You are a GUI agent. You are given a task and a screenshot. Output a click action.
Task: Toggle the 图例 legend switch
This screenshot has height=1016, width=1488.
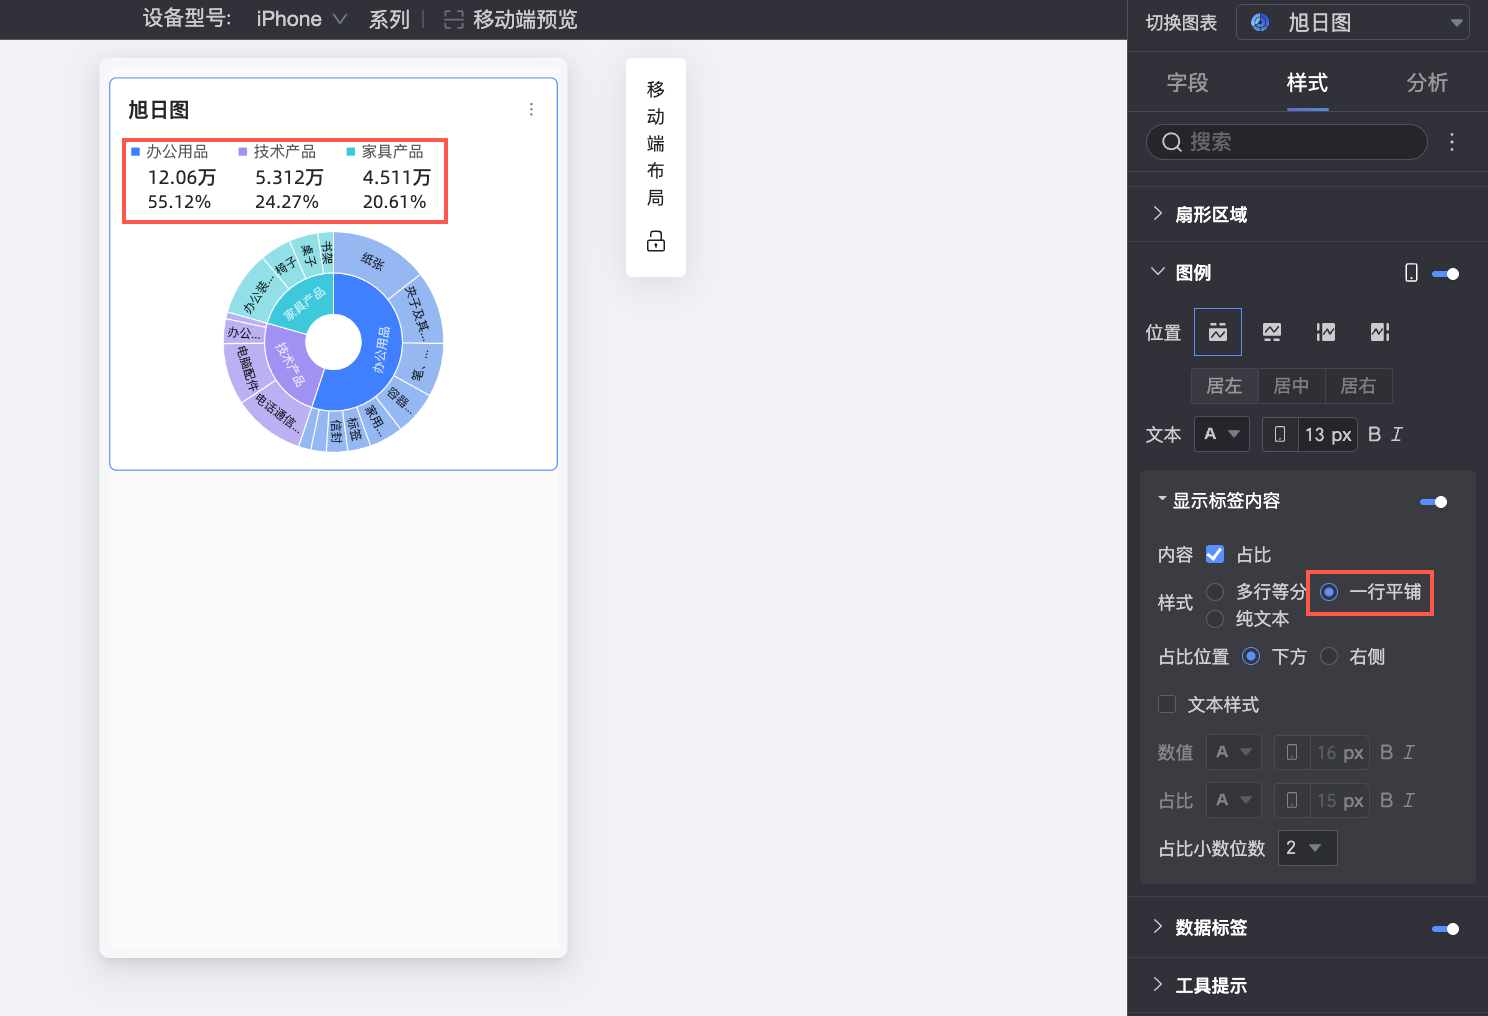(x=1445, y=274)
